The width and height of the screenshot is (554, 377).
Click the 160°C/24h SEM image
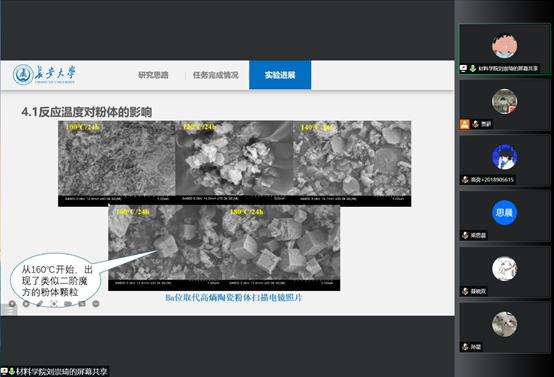pos(165,247)
